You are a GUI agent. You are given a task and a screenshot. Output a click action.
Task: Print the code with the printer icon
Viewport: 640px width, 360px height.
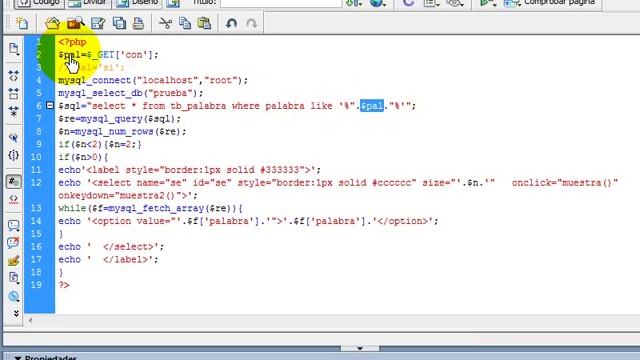tap(138, 23)
